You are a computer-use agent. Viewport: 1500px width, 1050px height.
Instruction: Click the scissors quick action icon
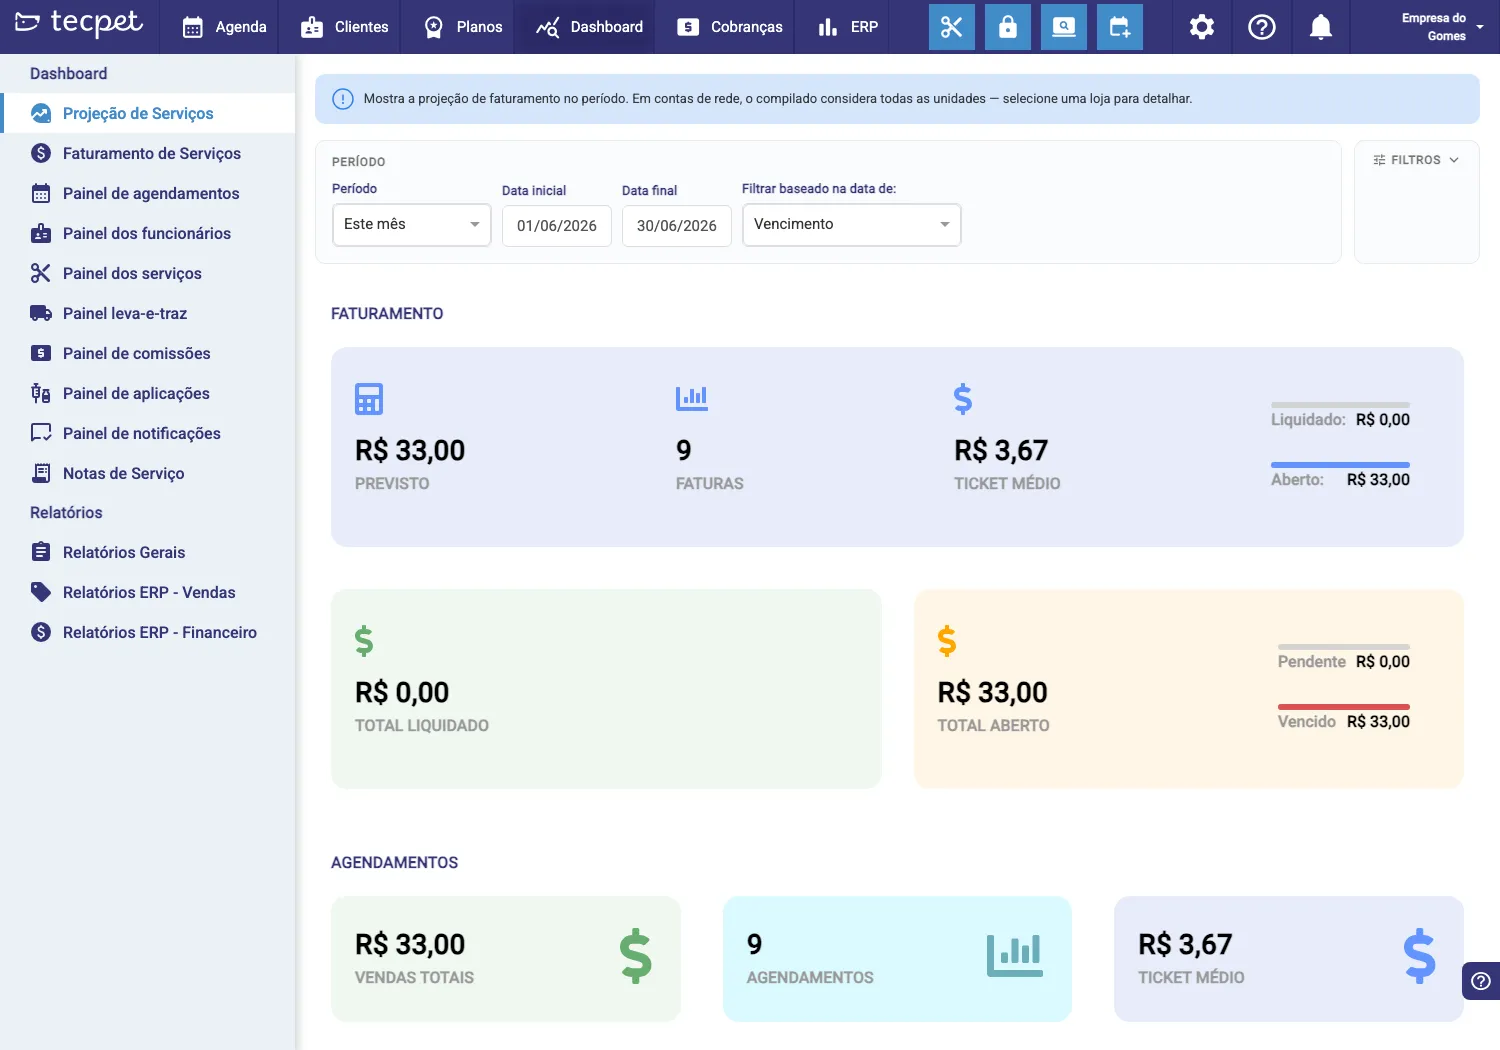951,27
